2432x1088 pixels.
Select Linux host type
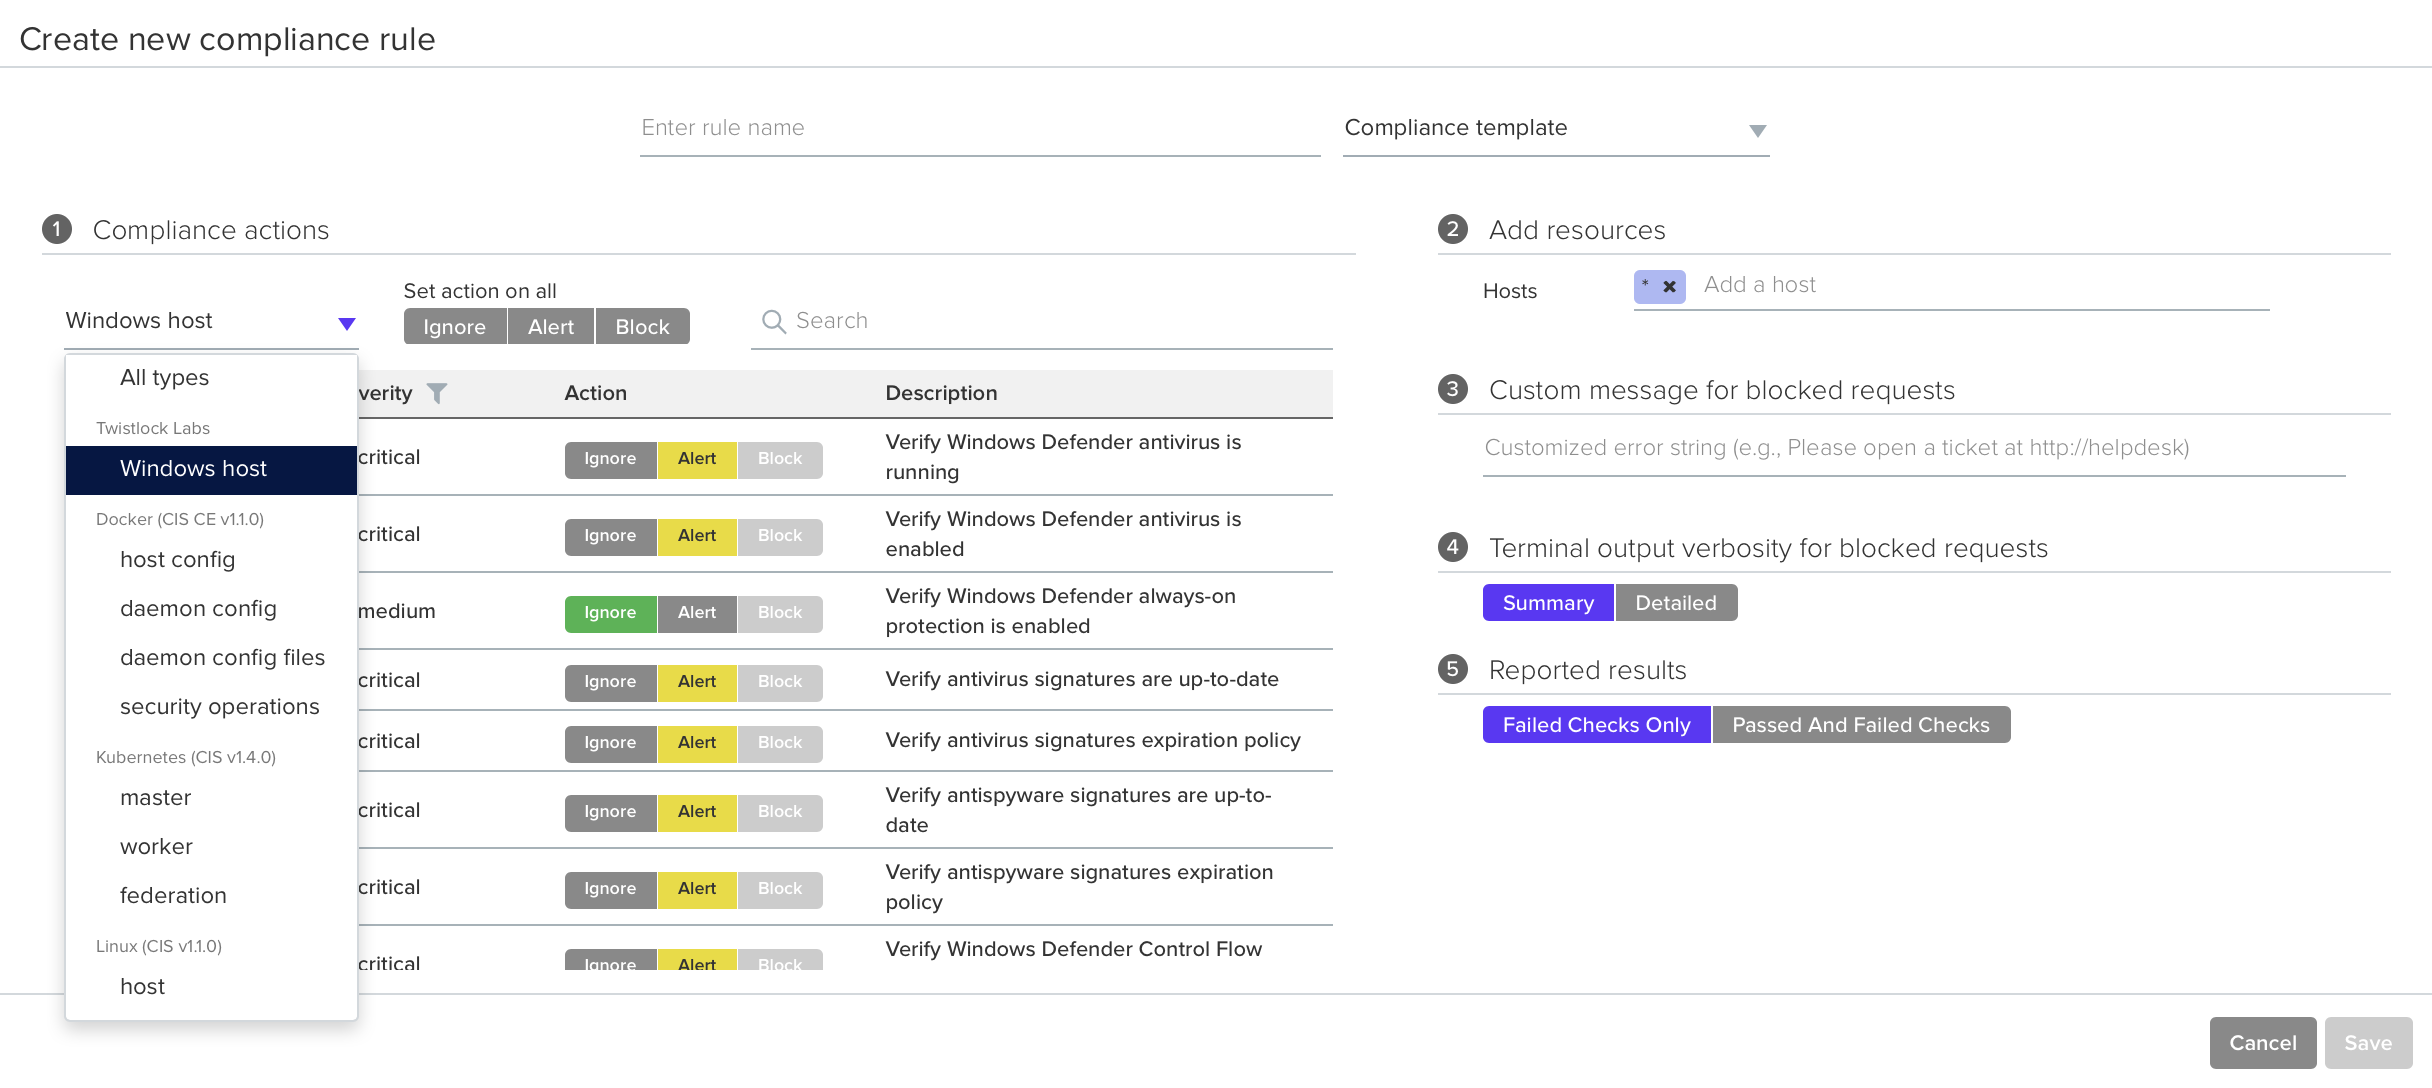click(211, 987)
